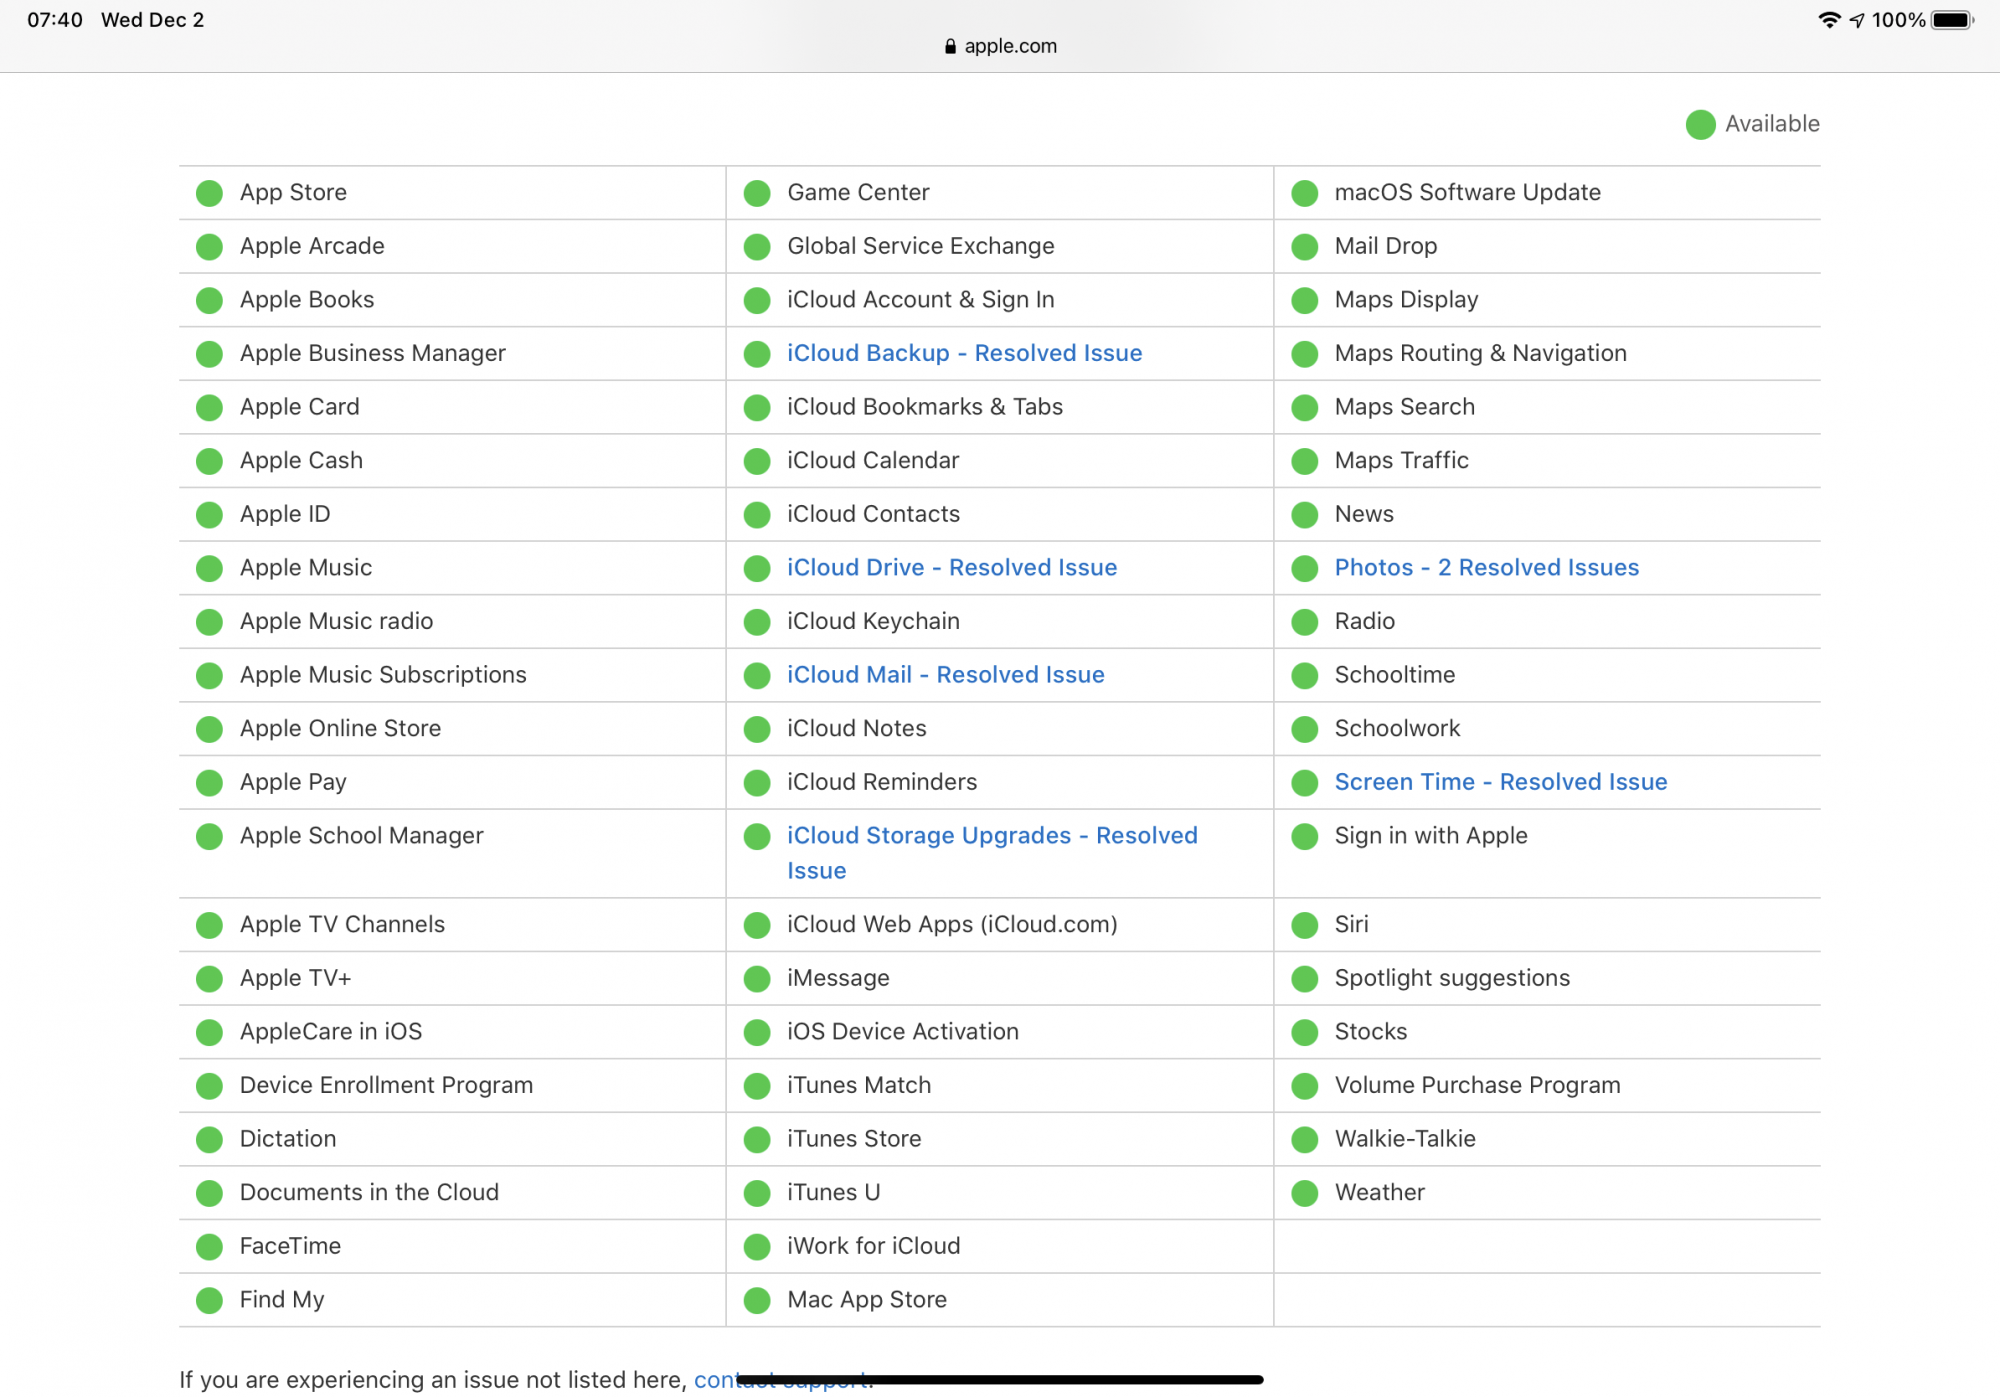Click the status dot beside FaceTime
This screenshot has width=2000, height=1397.
[209, 1247]
